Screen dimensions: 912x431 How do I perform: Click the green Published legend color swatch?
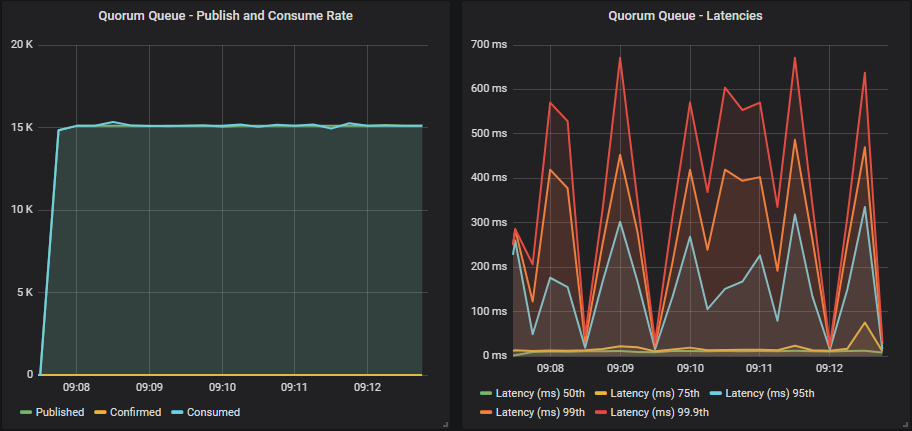click(x=26, y=412)
